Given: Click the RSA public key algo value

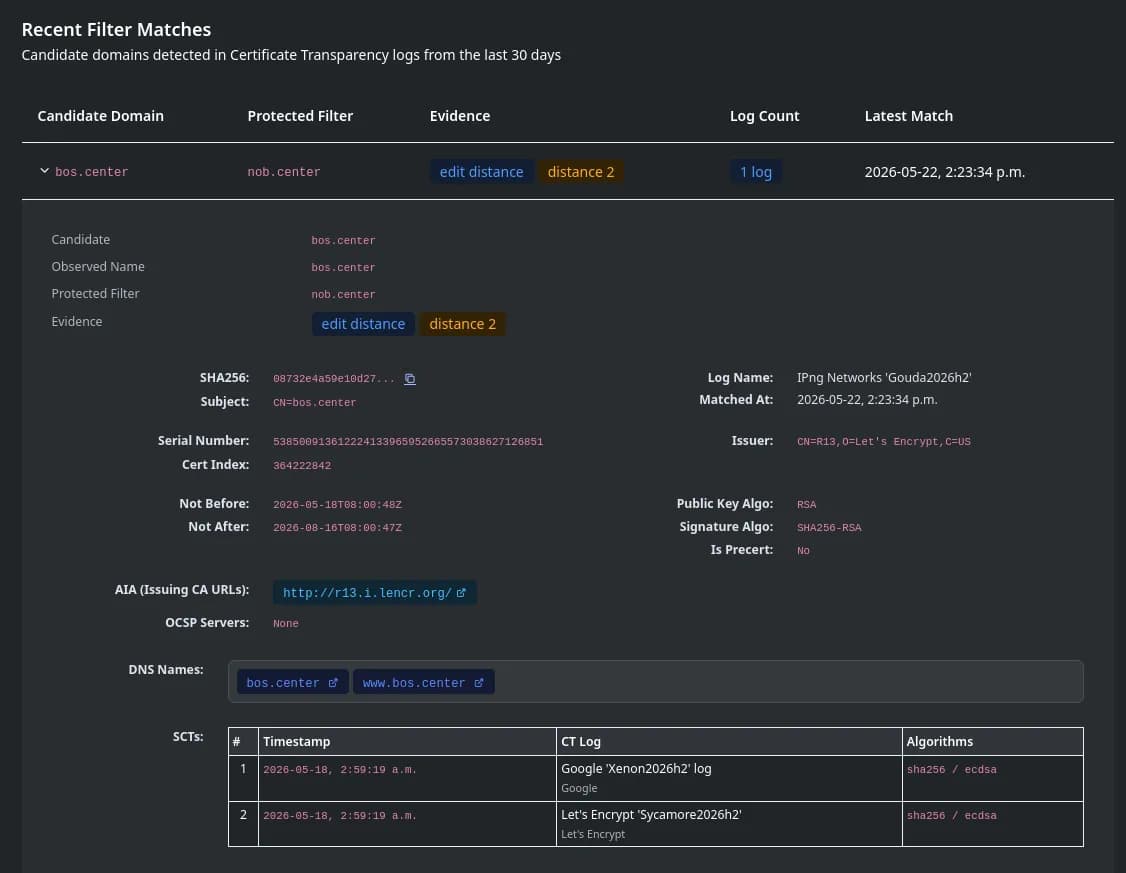Looking at the screenshot, I should click(806, 505).
